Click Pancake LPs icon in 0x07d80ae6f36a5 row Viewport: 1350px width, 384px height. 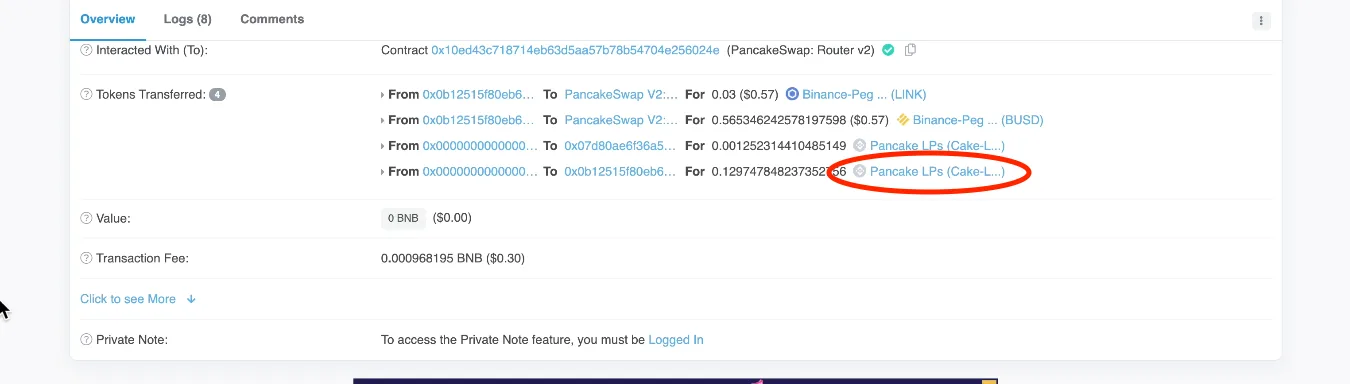coord(859,146)
